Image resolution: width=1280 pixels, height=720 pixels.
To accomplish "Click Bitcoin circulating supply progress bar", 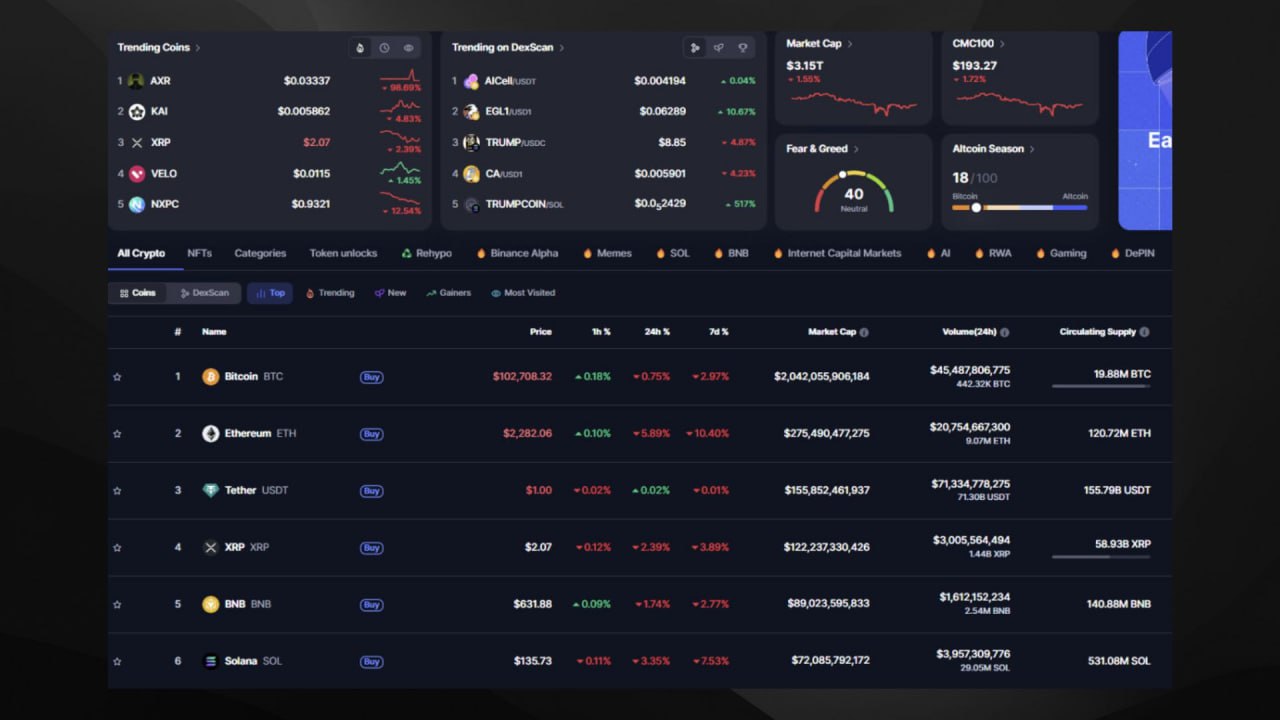I will coord(1101,386).
